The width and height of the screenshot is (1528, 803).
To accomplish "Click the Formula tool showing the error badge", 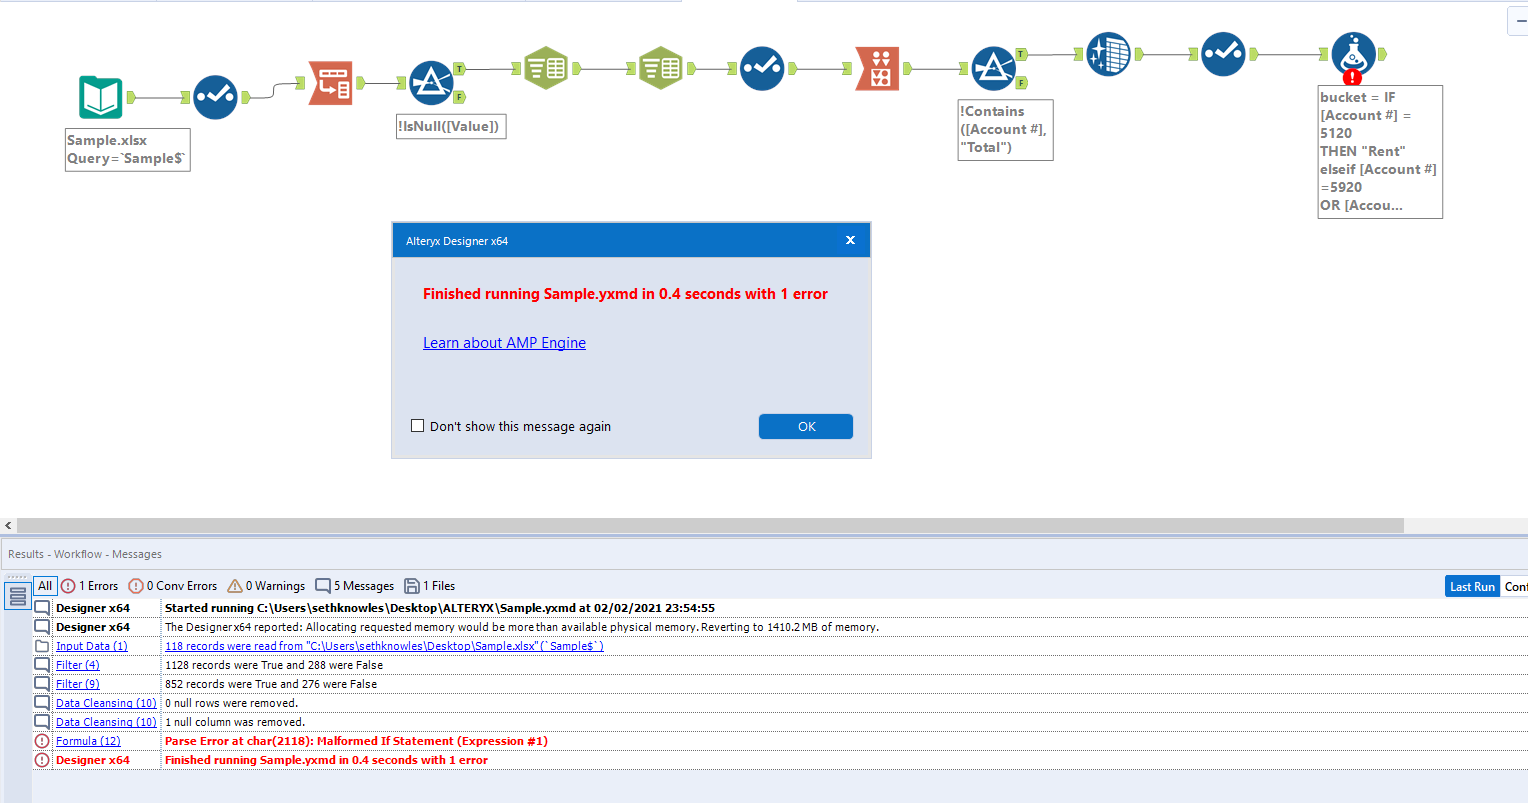I will pos(1352,54).
